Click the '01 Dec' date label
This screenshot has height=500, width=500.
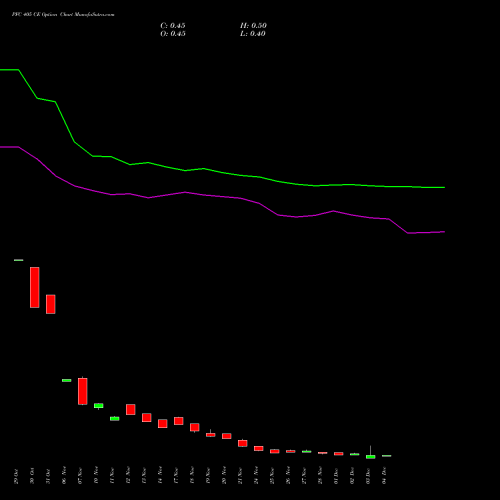(336, 476)
